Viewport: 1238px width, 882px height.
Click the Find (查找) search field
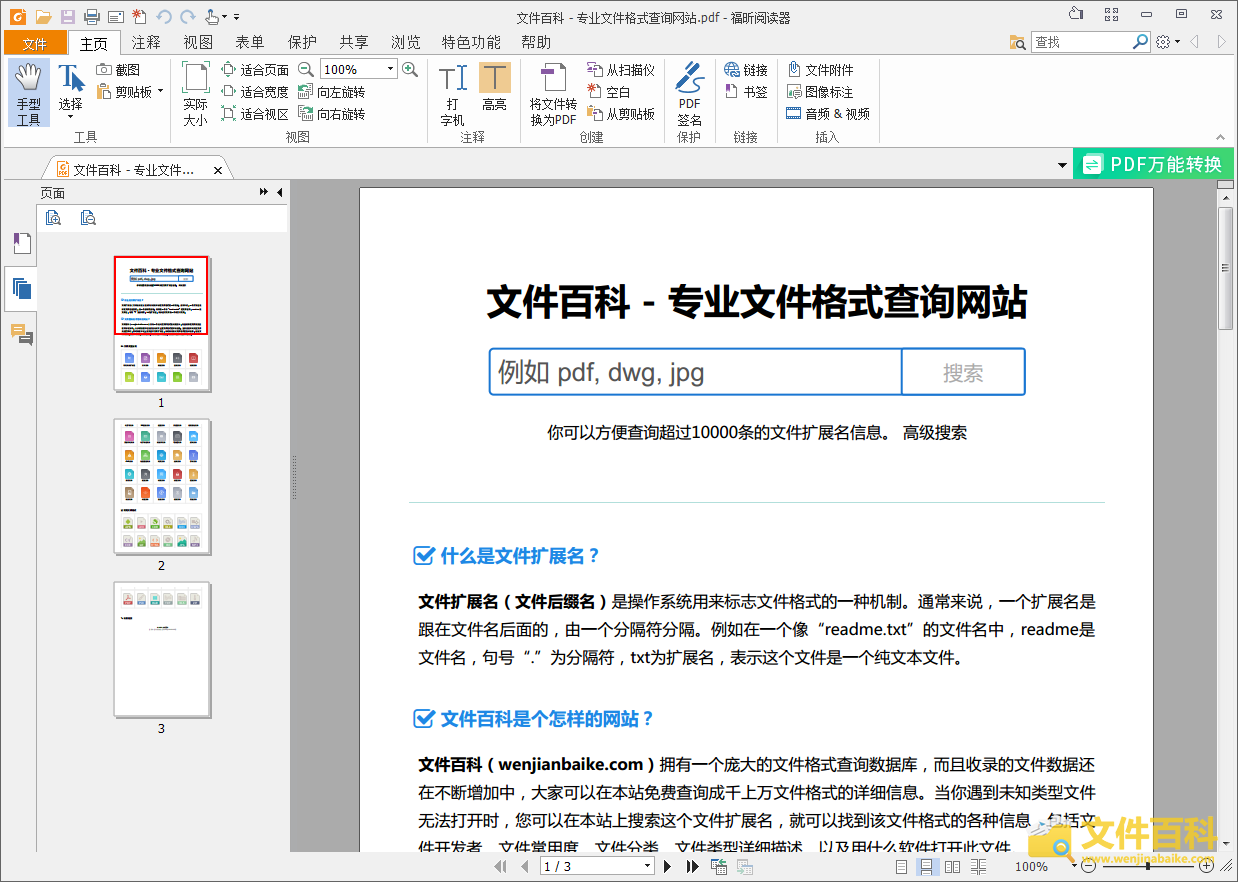coord(1082,42)
